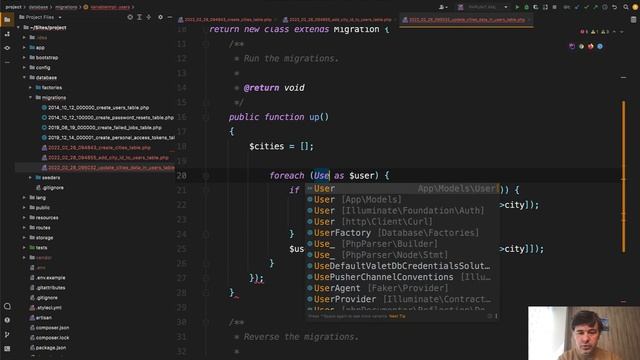Open file in Safari browser icon
640x360 pixels.
(x=600, y=47)
